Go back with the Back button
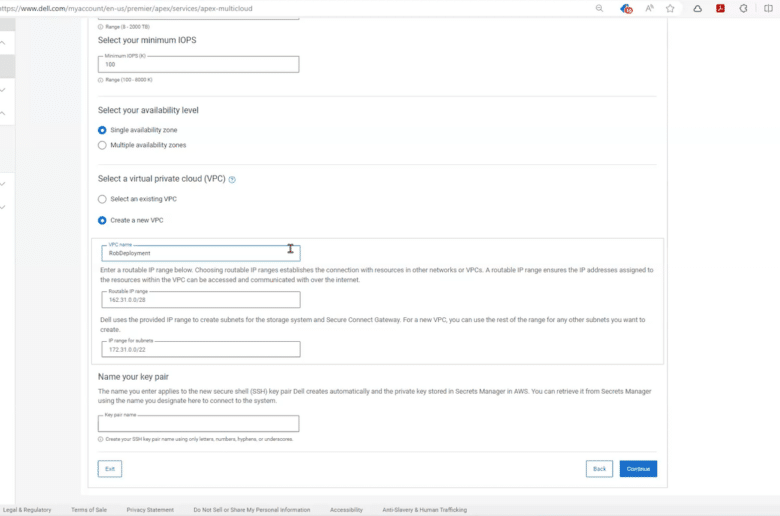The height and width of the screenshot is (516, 780). 599,469
